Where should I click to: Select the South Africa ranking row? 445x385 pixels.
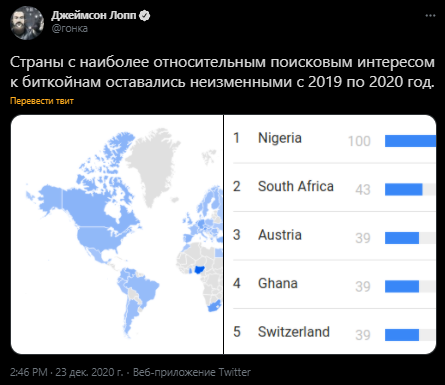click(x=334, y=188)
